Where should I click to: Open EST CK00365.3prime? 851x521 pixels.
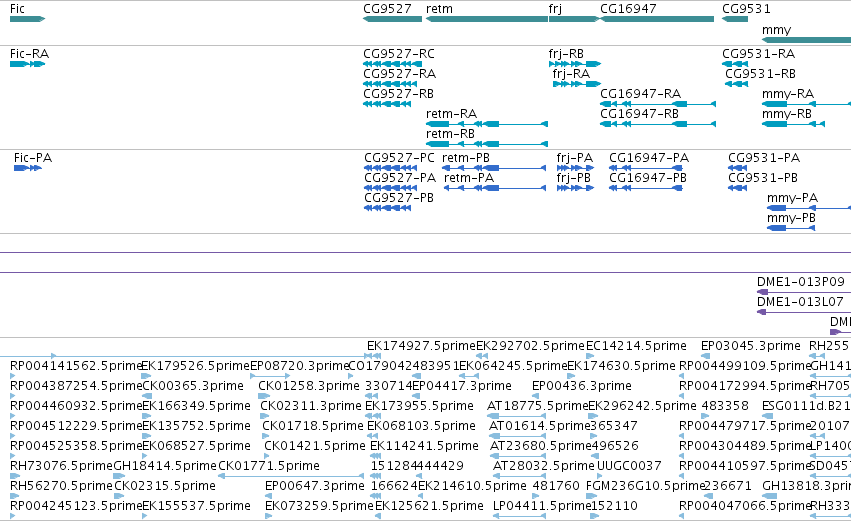point(193,386)
